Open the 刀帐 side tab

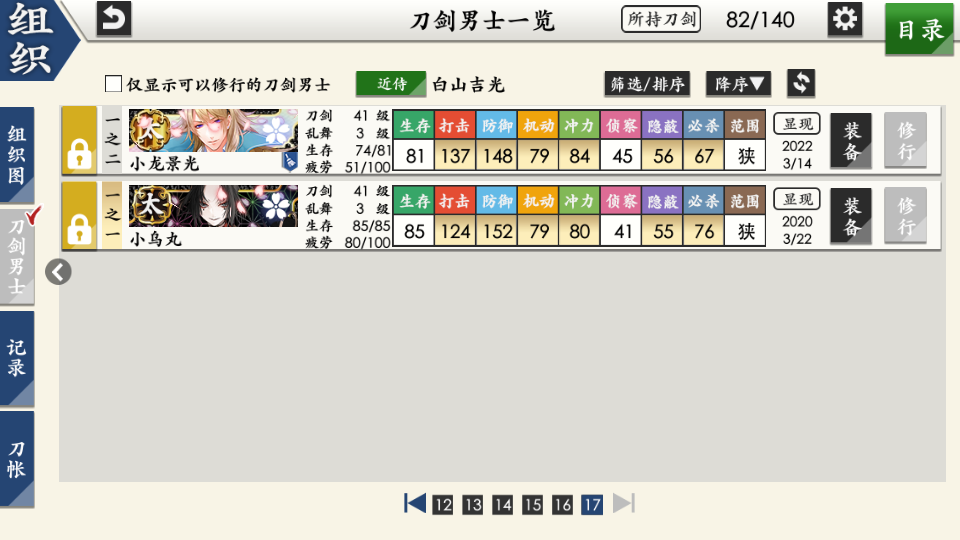click(17, 458)
